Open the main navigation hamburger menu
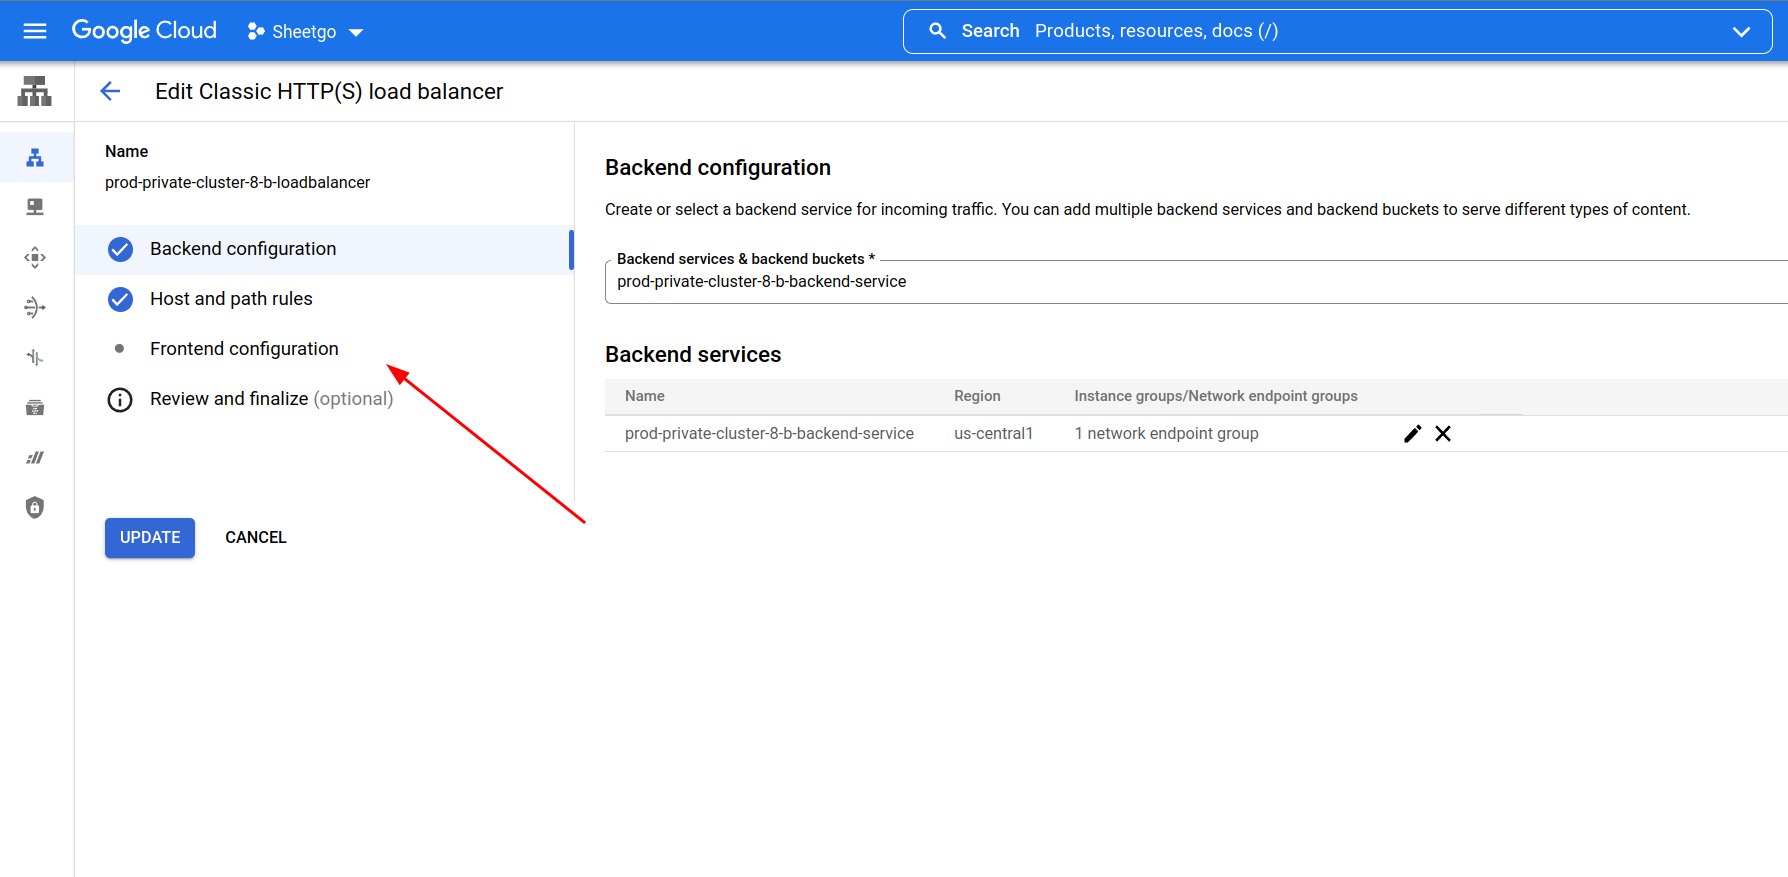1788x877 pixels. (x=35, y=31)
